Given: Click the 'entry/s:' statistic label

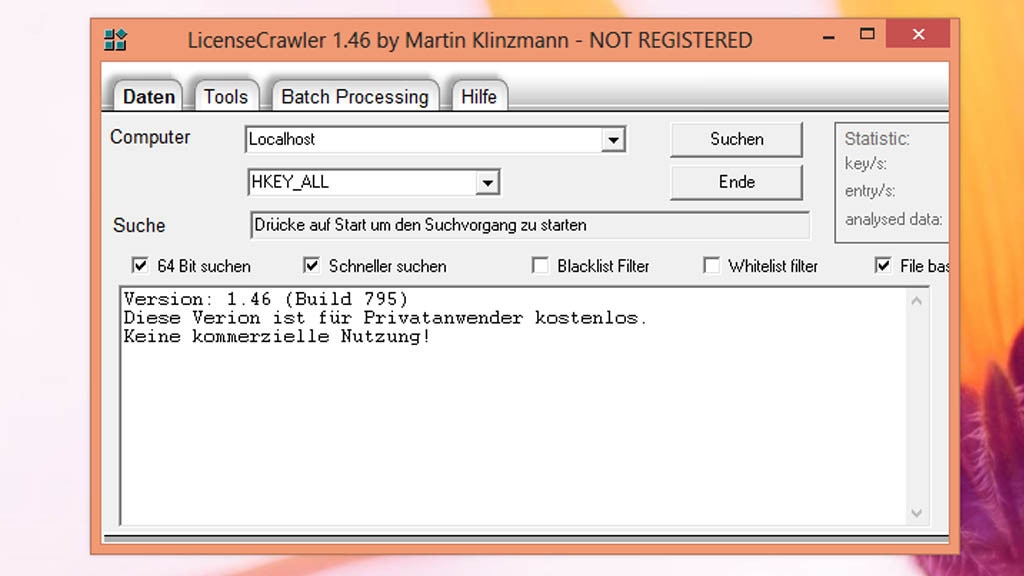Looking at the screenshot, I should 870,191.
